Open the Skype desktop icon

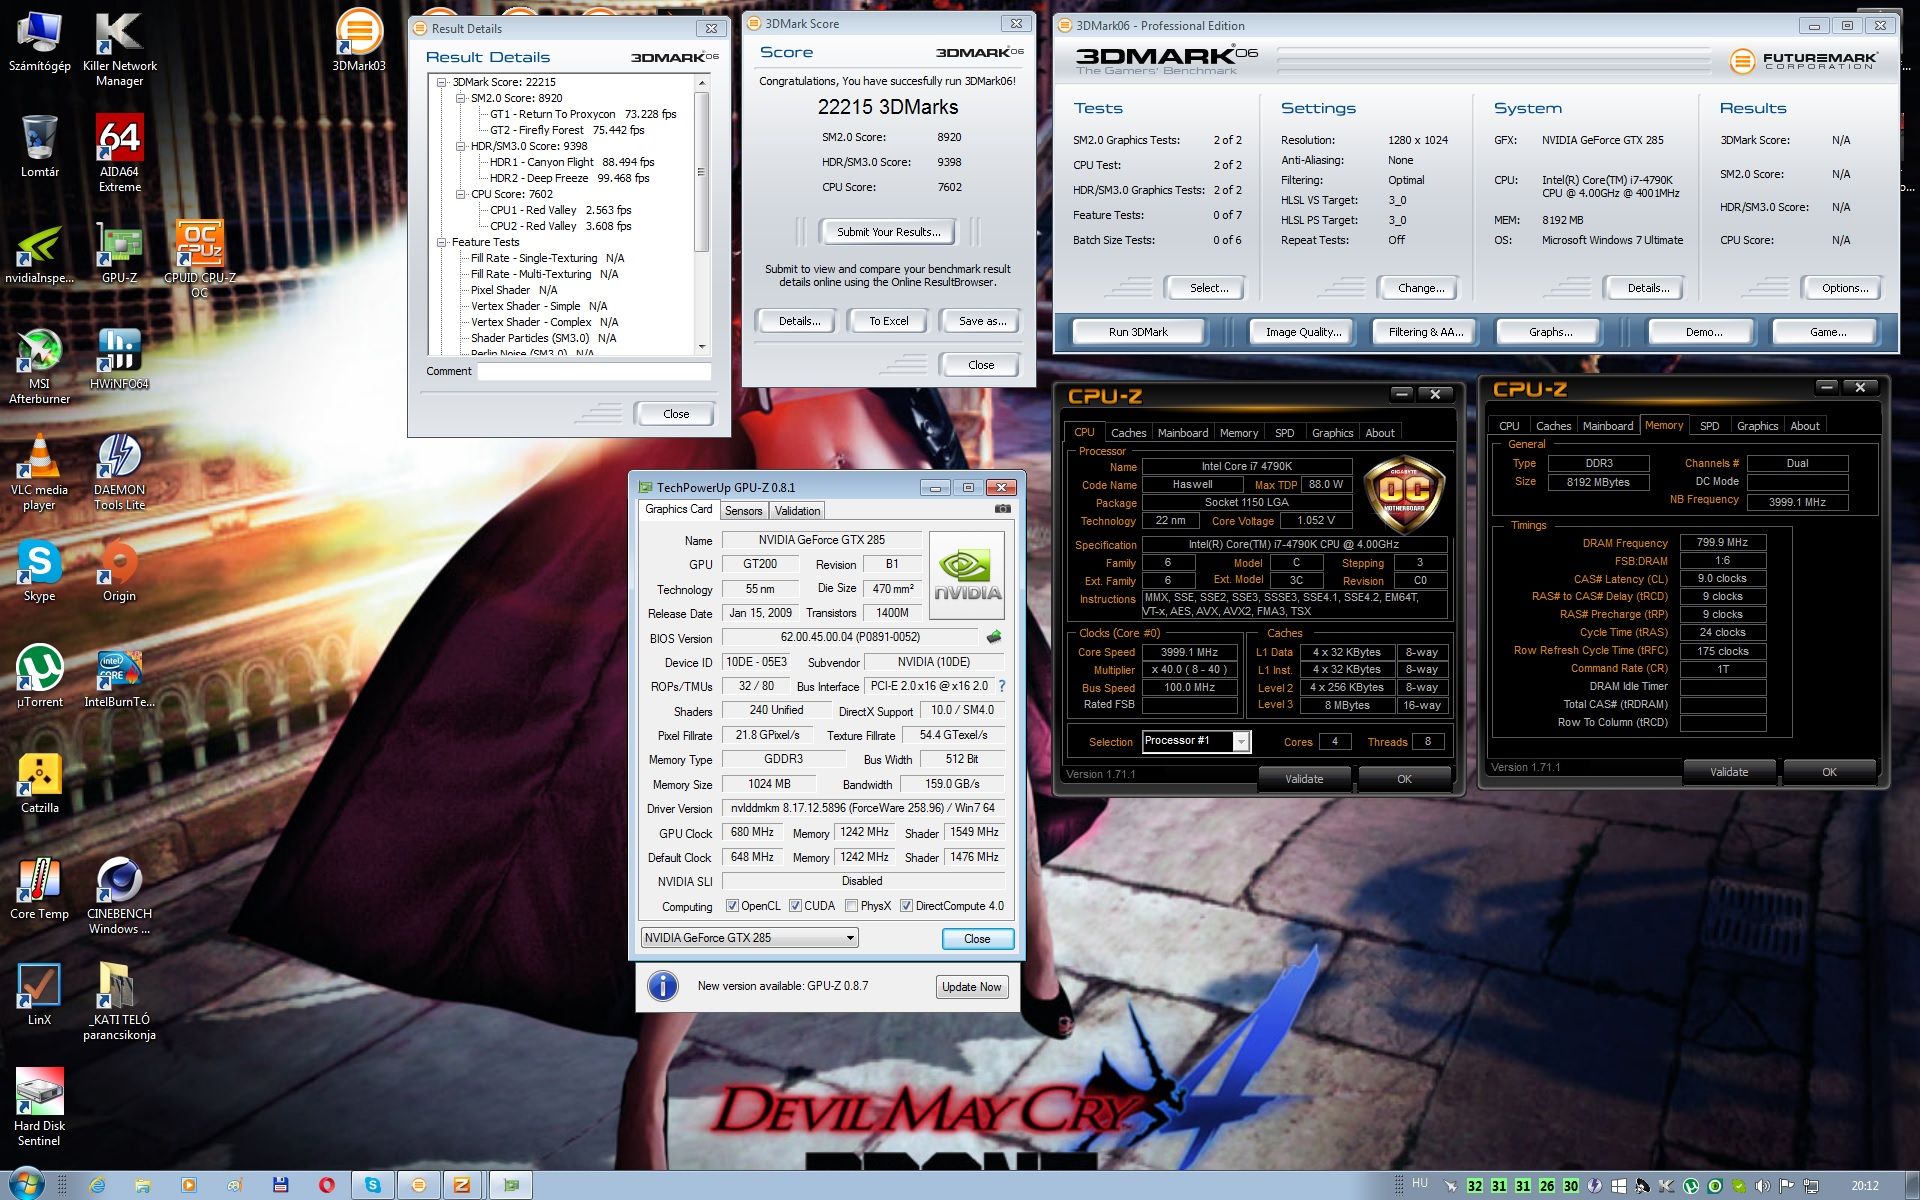pos(39,571)
